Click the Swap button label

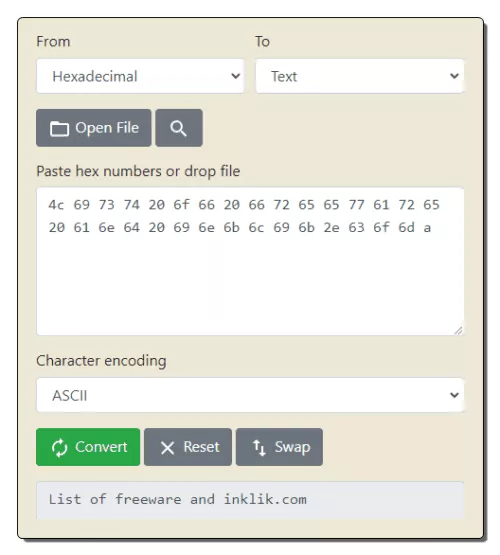[292, 447]
